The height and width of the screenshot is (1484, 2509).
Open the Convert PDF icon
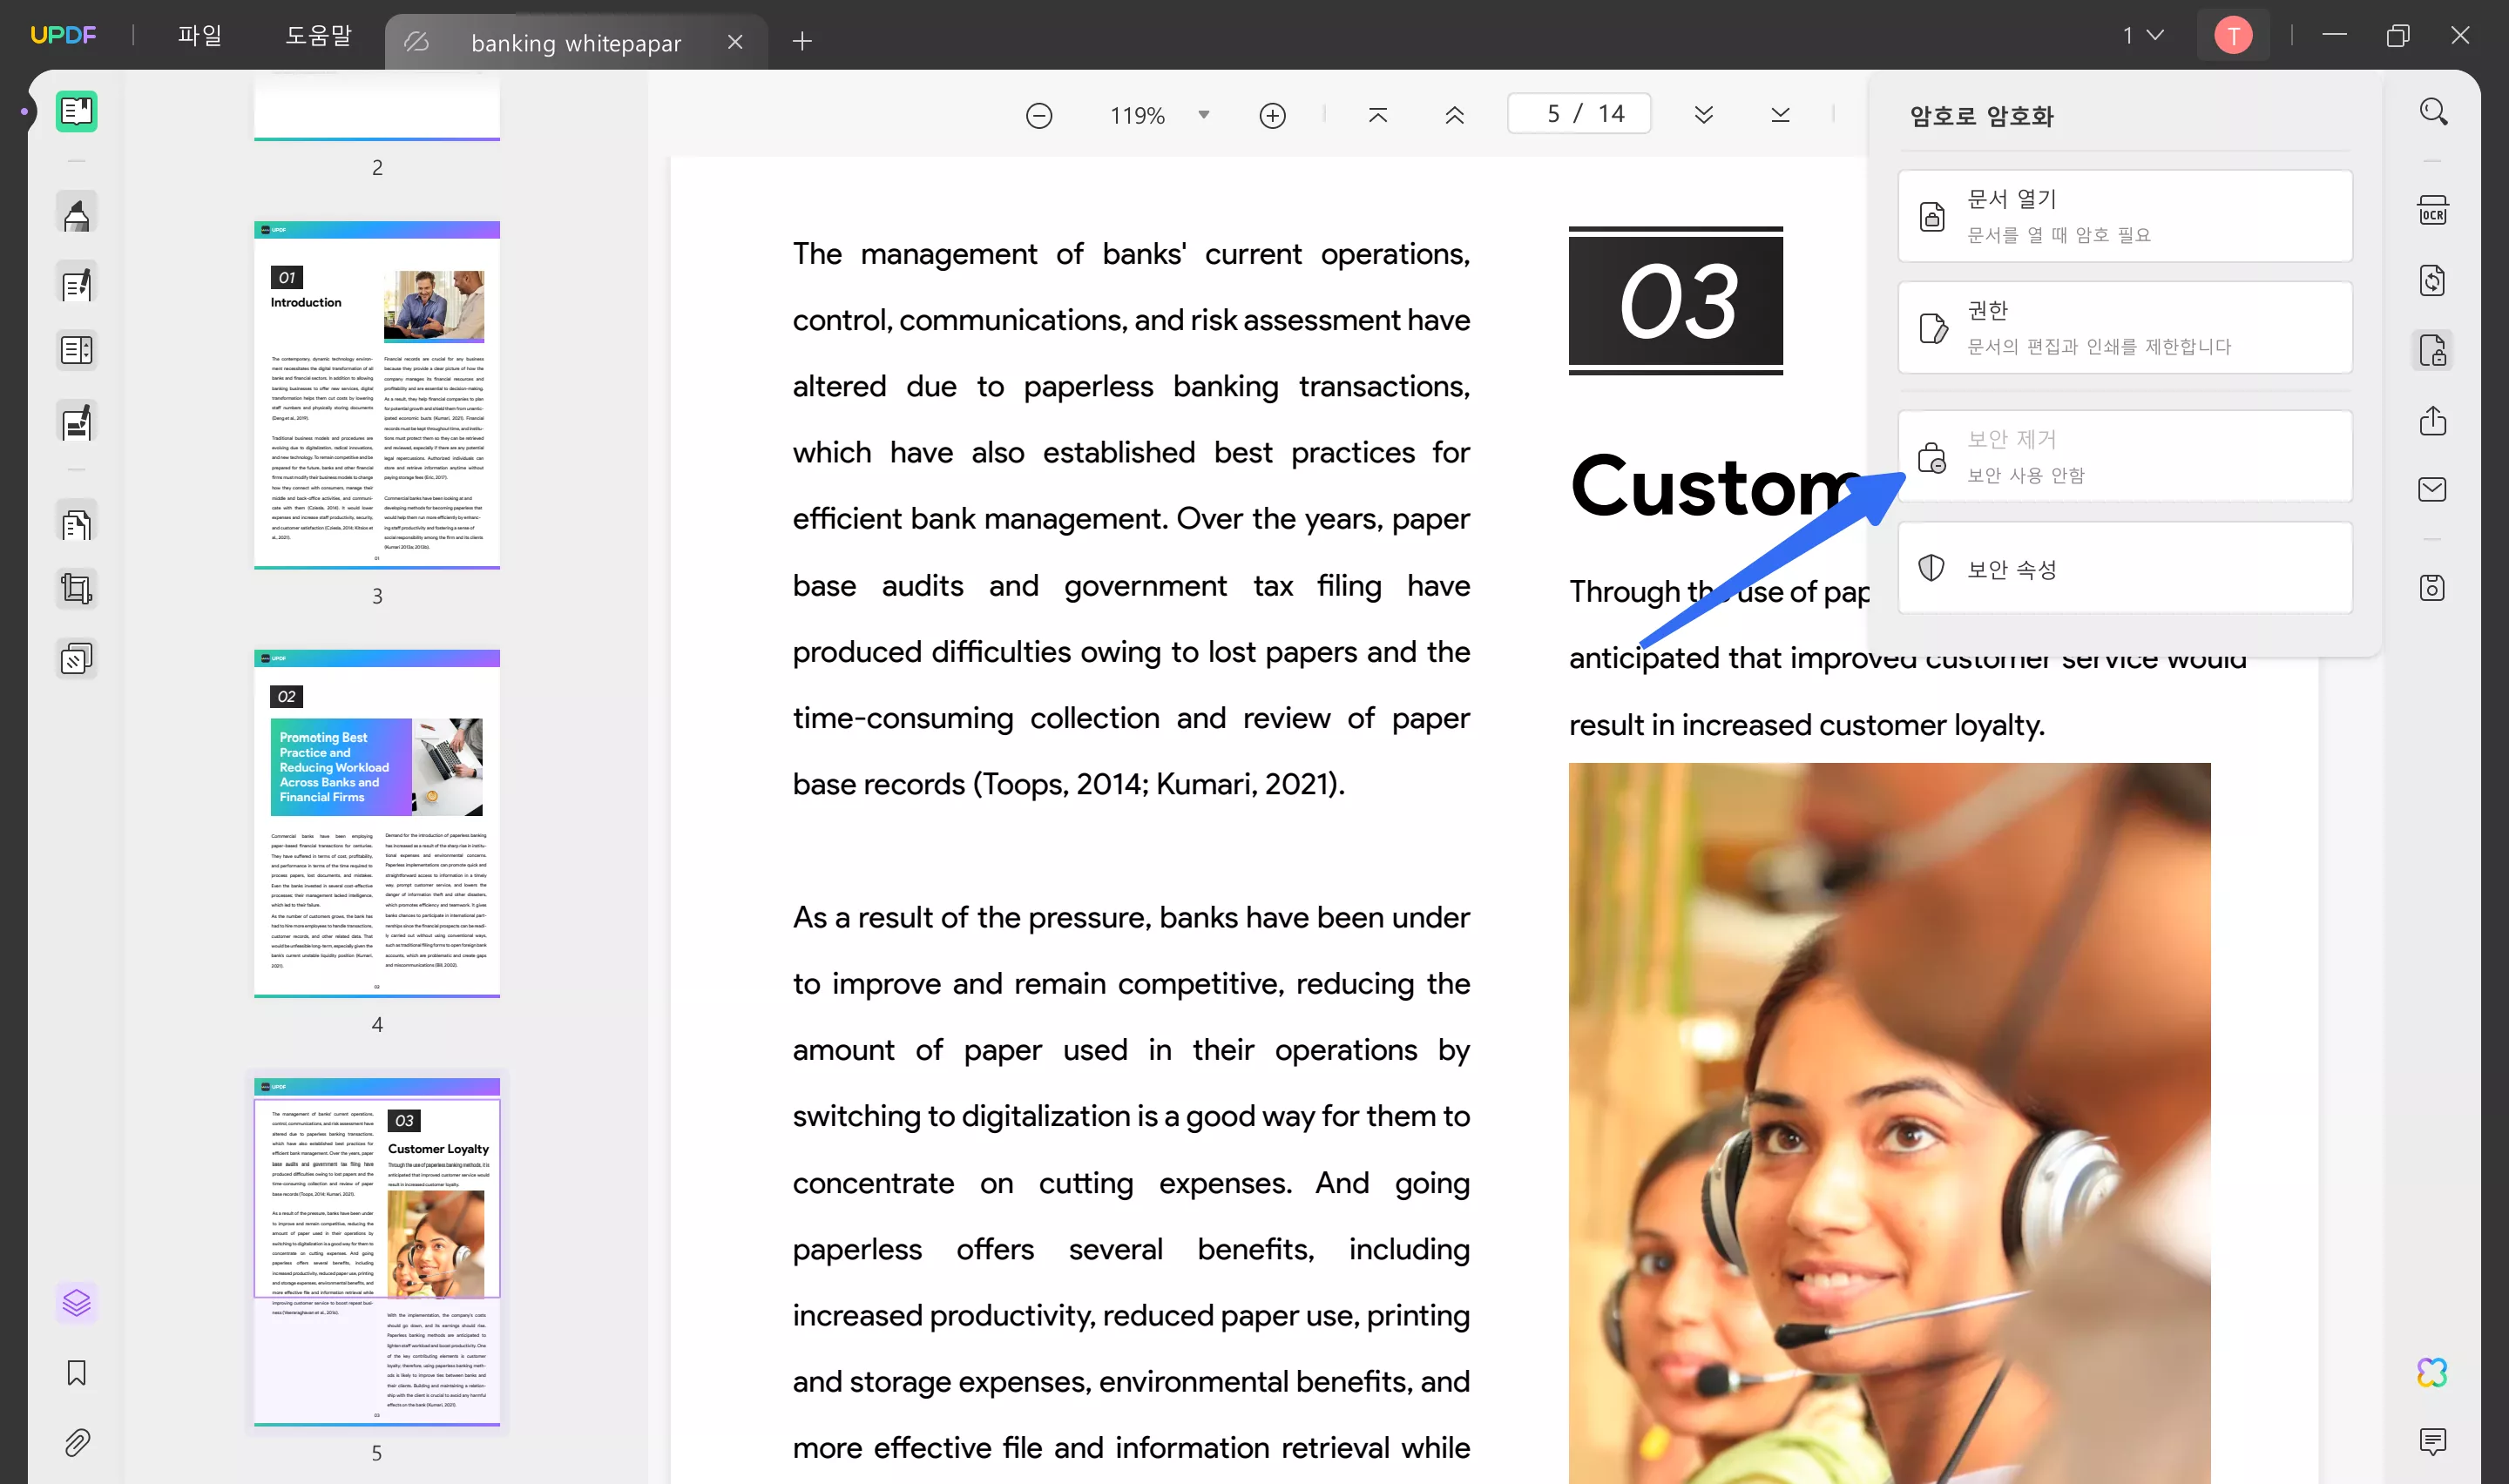click(x=2433, y=281)
